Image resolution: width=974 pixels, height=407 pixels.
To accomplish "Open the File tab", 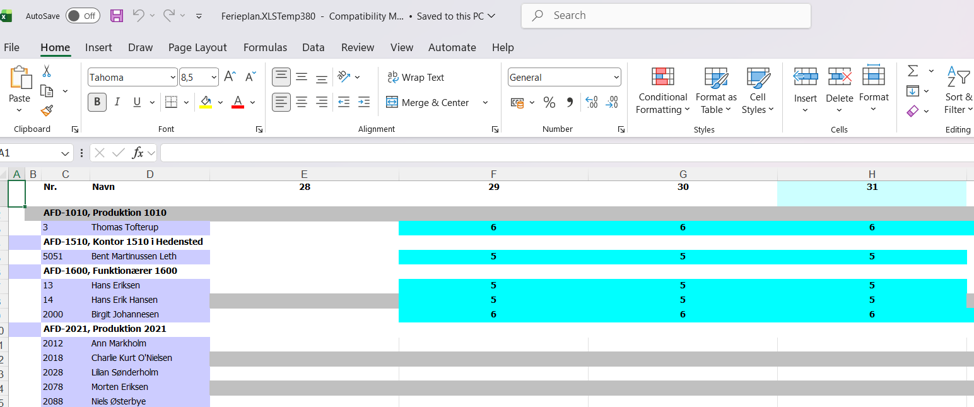I will pyautogui.click(x=11, y=47).
